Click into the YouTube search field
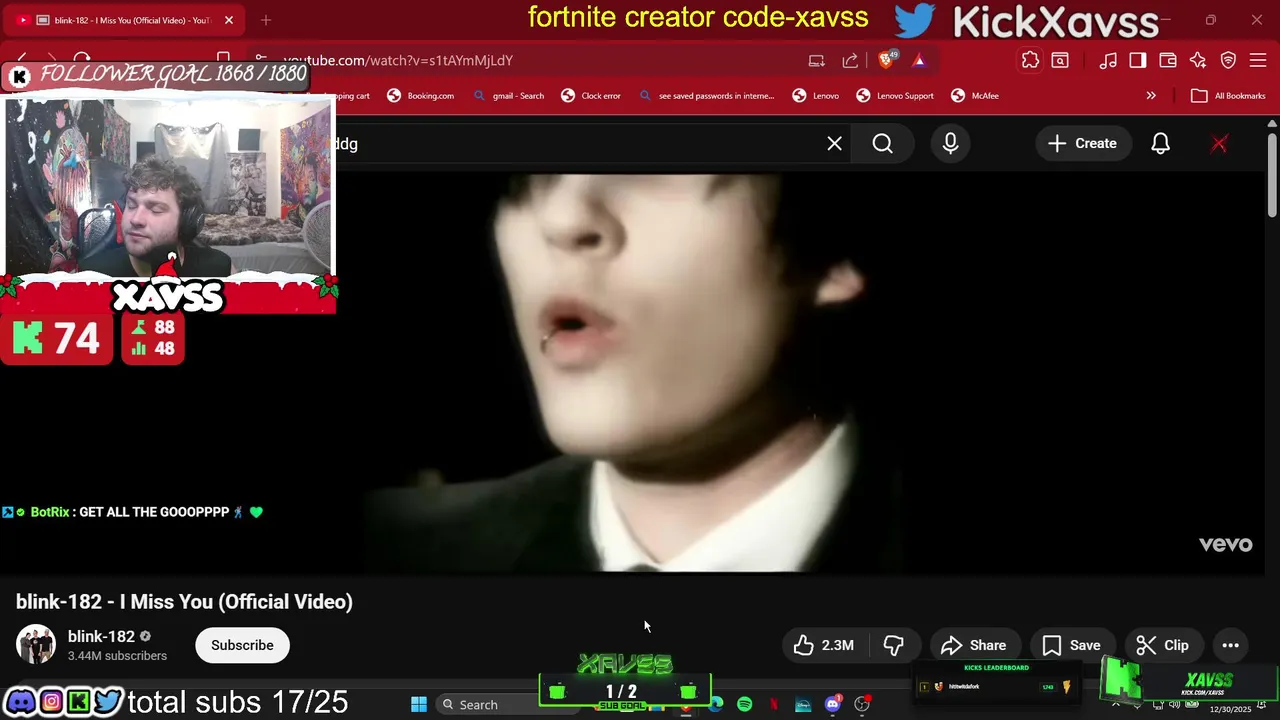 580,144
